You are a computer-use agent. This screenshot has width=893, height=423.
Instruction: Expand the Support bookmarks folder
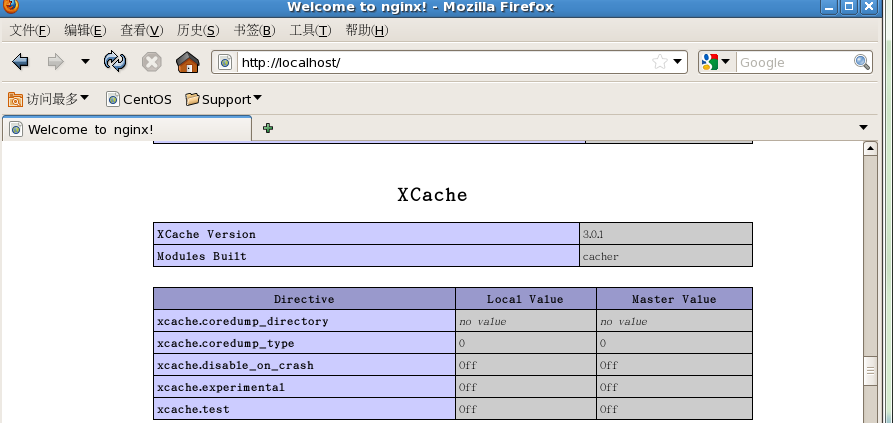tap(223, 100)
